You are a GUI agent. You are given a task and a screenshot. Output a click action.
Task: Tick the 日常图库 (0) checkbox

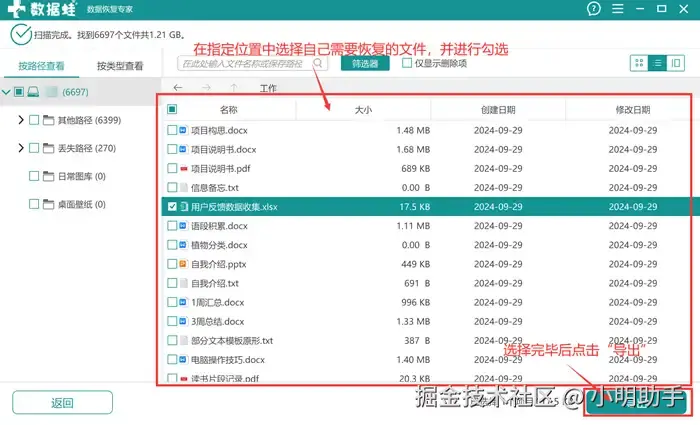coord(34,176)
